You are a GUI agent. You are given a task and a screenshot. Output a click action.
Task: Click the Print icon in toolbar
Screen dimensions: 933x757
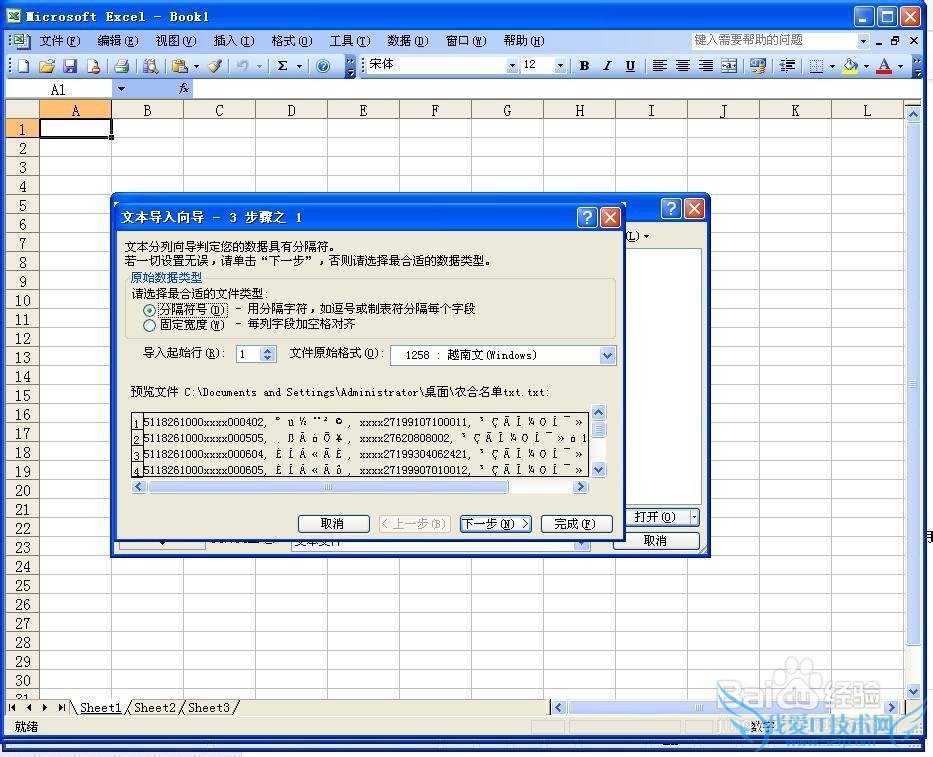tap(121, 66)
